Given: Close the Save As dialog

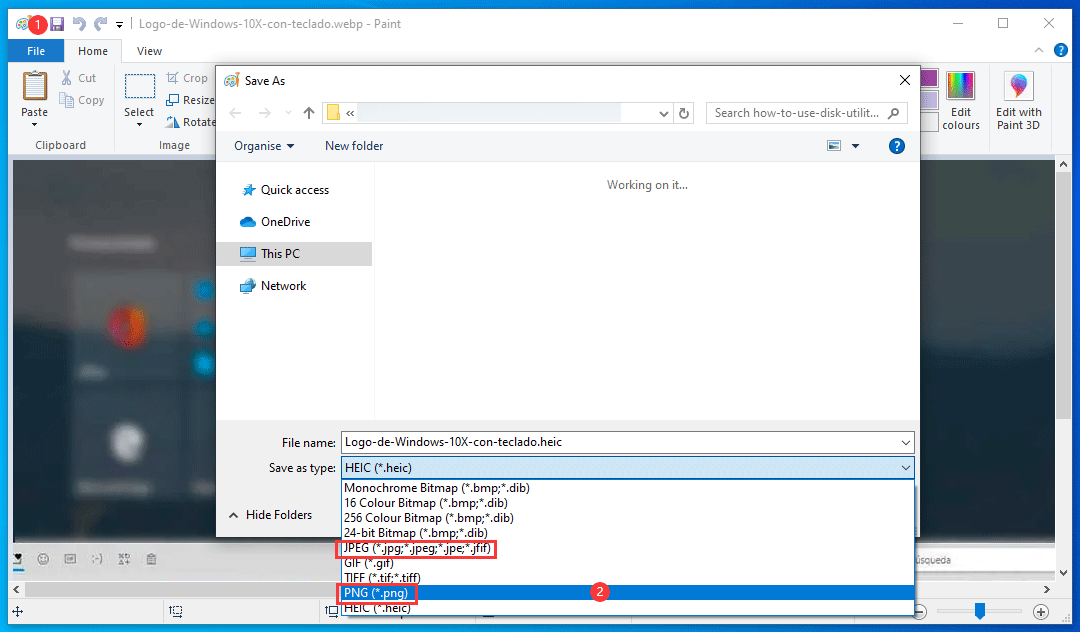Looking at the screenshot, I should [x=904, y=81].
